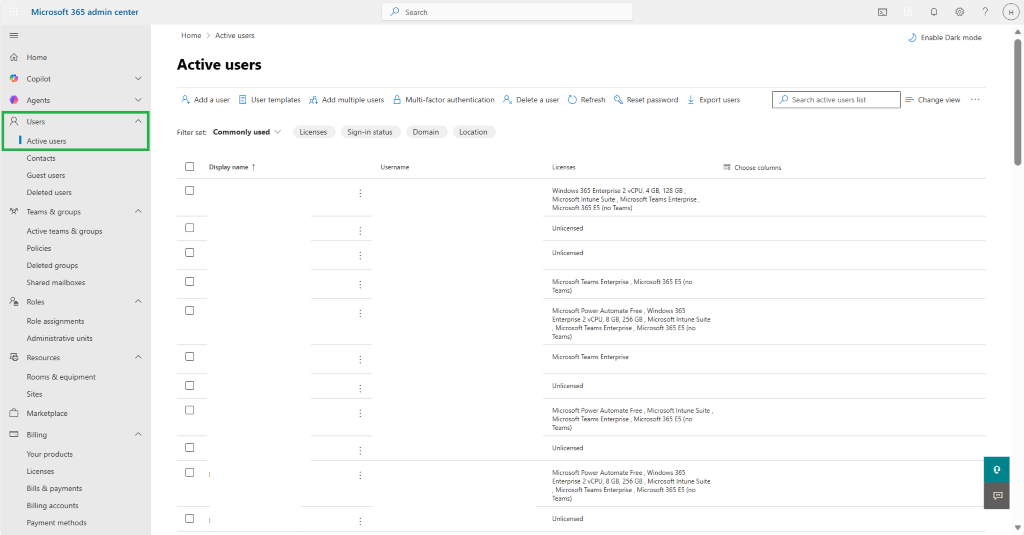Check the third Unlicensed user row

[x=189, y=385]
